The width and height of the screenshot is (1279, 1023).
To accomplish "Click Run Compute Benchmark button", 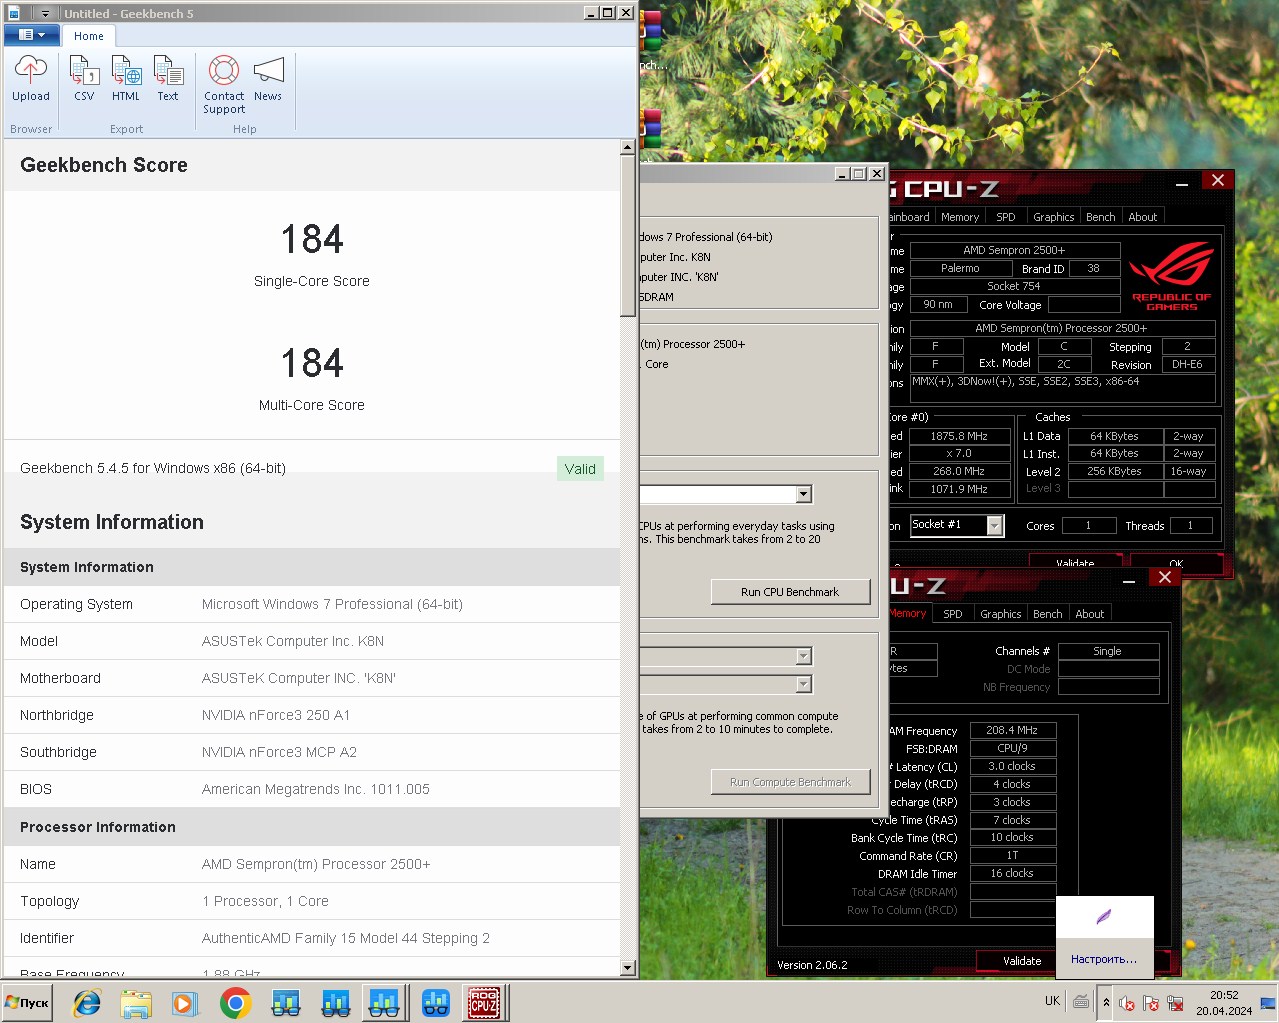I will click(790, 782).
